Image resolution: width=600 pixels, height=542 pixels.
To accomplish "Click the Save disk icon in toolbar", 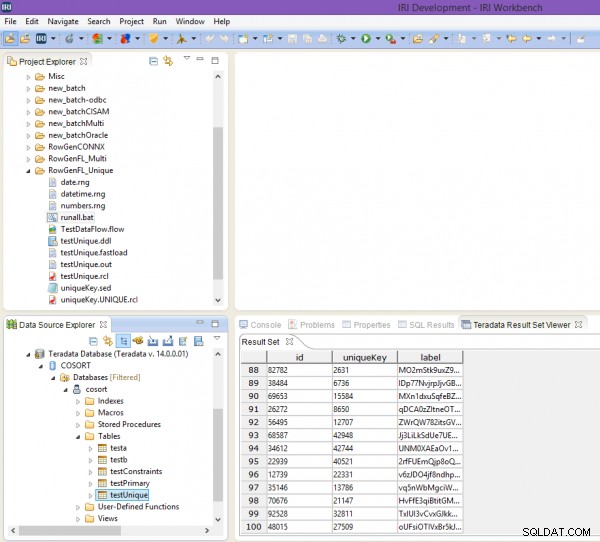I will (x=292, y=38).
